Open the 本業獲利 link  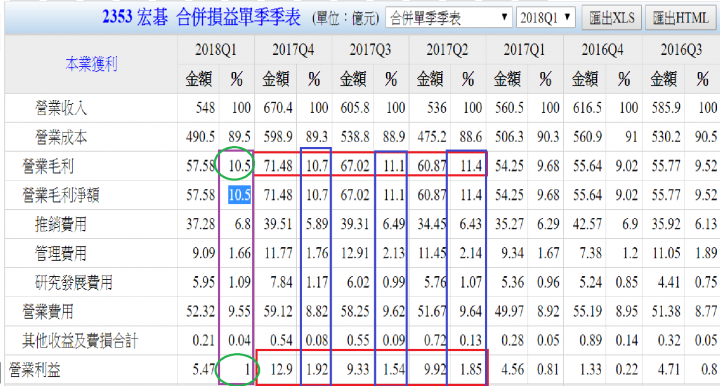coord(91,64)
